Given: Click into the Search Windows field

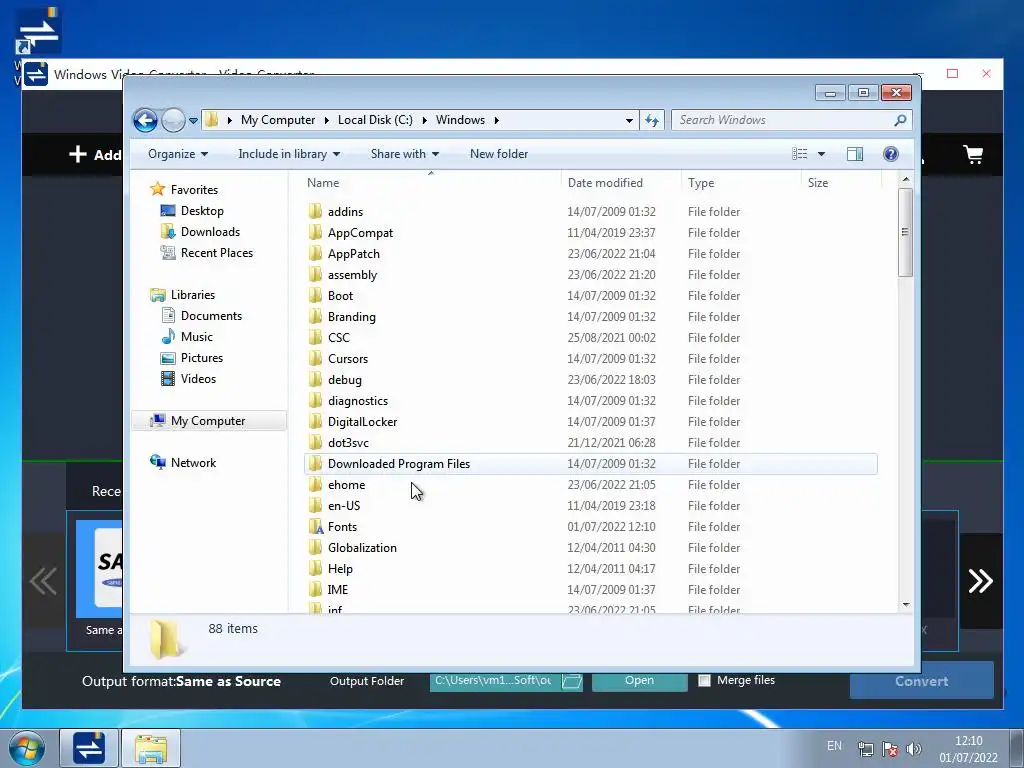Looking at the screenshot, I should [x=782, y=120].
